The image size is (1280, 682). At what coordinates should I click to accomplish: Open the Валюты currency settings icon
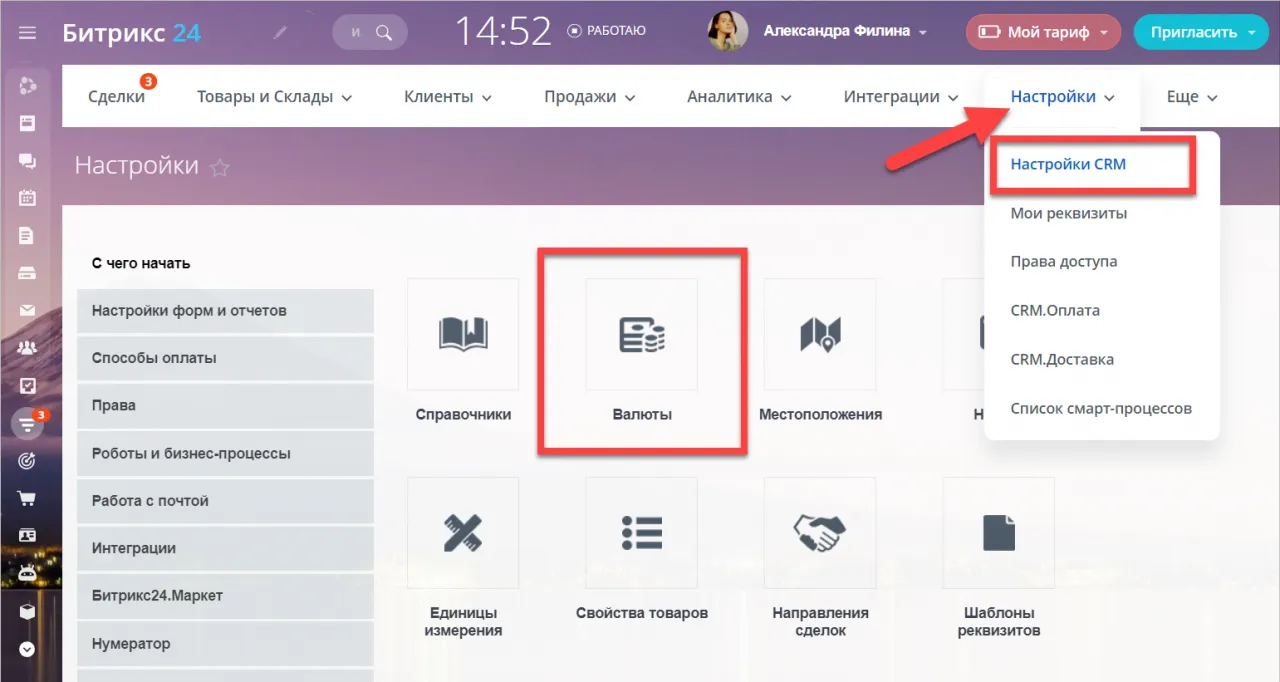coord(641,334)
